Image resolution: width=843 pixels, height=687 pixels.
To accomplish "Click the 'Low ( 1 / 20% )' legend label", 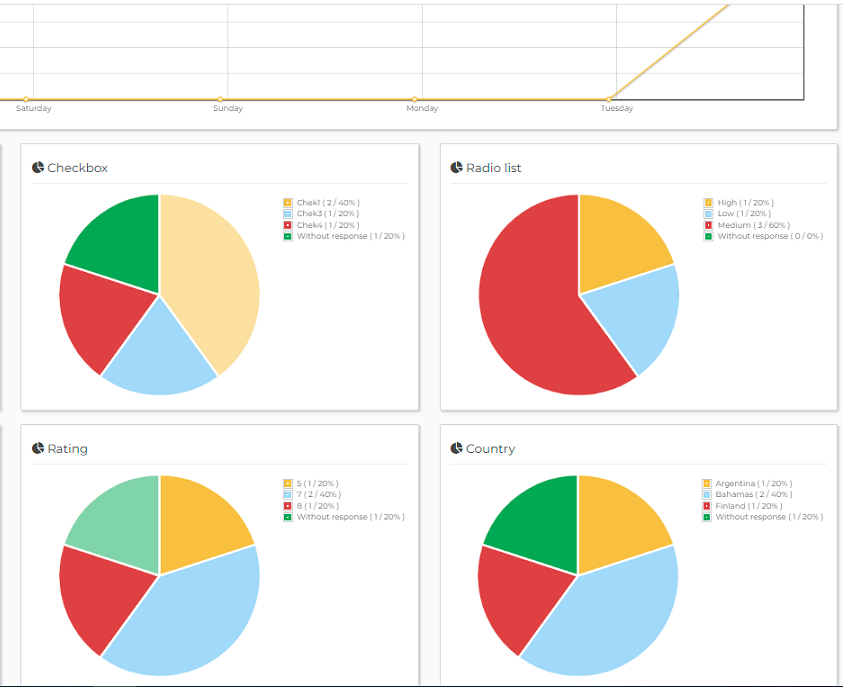I will (744, 213).
